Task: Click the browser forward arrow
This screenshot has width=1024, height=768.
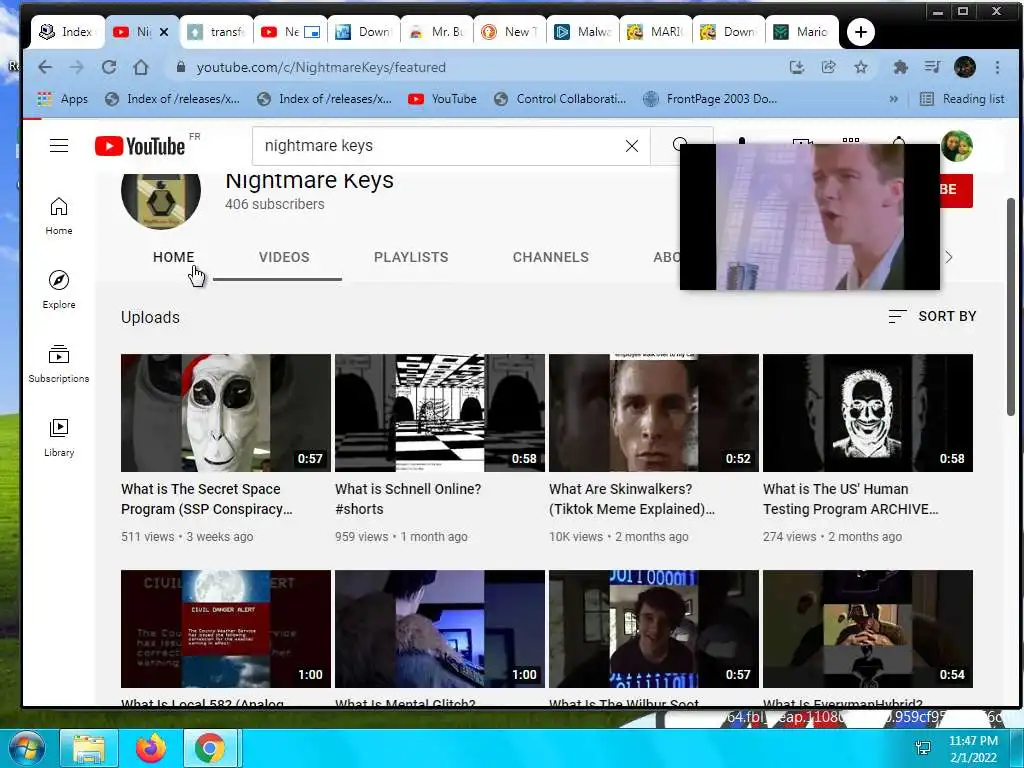Action: [76, 67]
